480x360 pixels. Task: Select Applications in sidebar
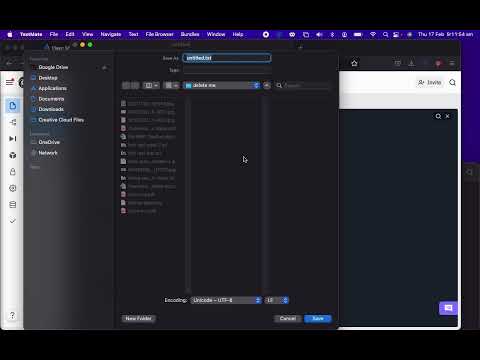coord(52,88)
